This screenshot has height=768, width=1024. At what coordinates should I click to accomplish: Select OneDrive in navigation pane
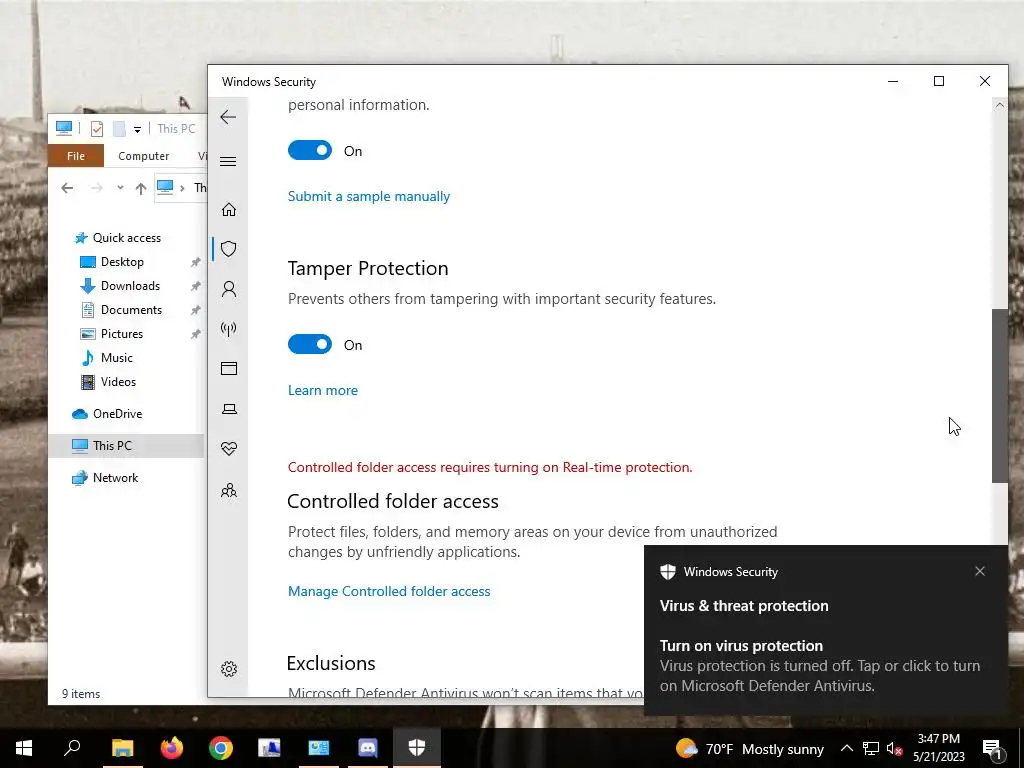(117, 413)
